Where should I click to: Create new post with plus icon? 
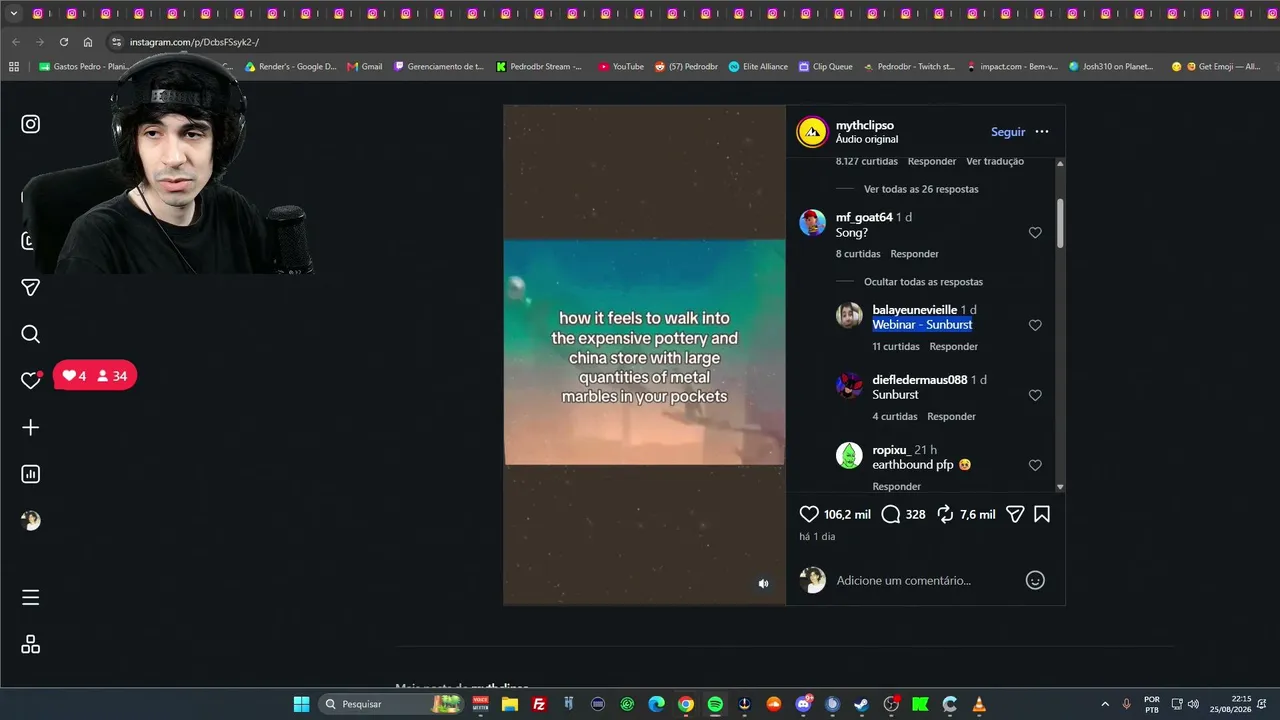coord(31,427)
